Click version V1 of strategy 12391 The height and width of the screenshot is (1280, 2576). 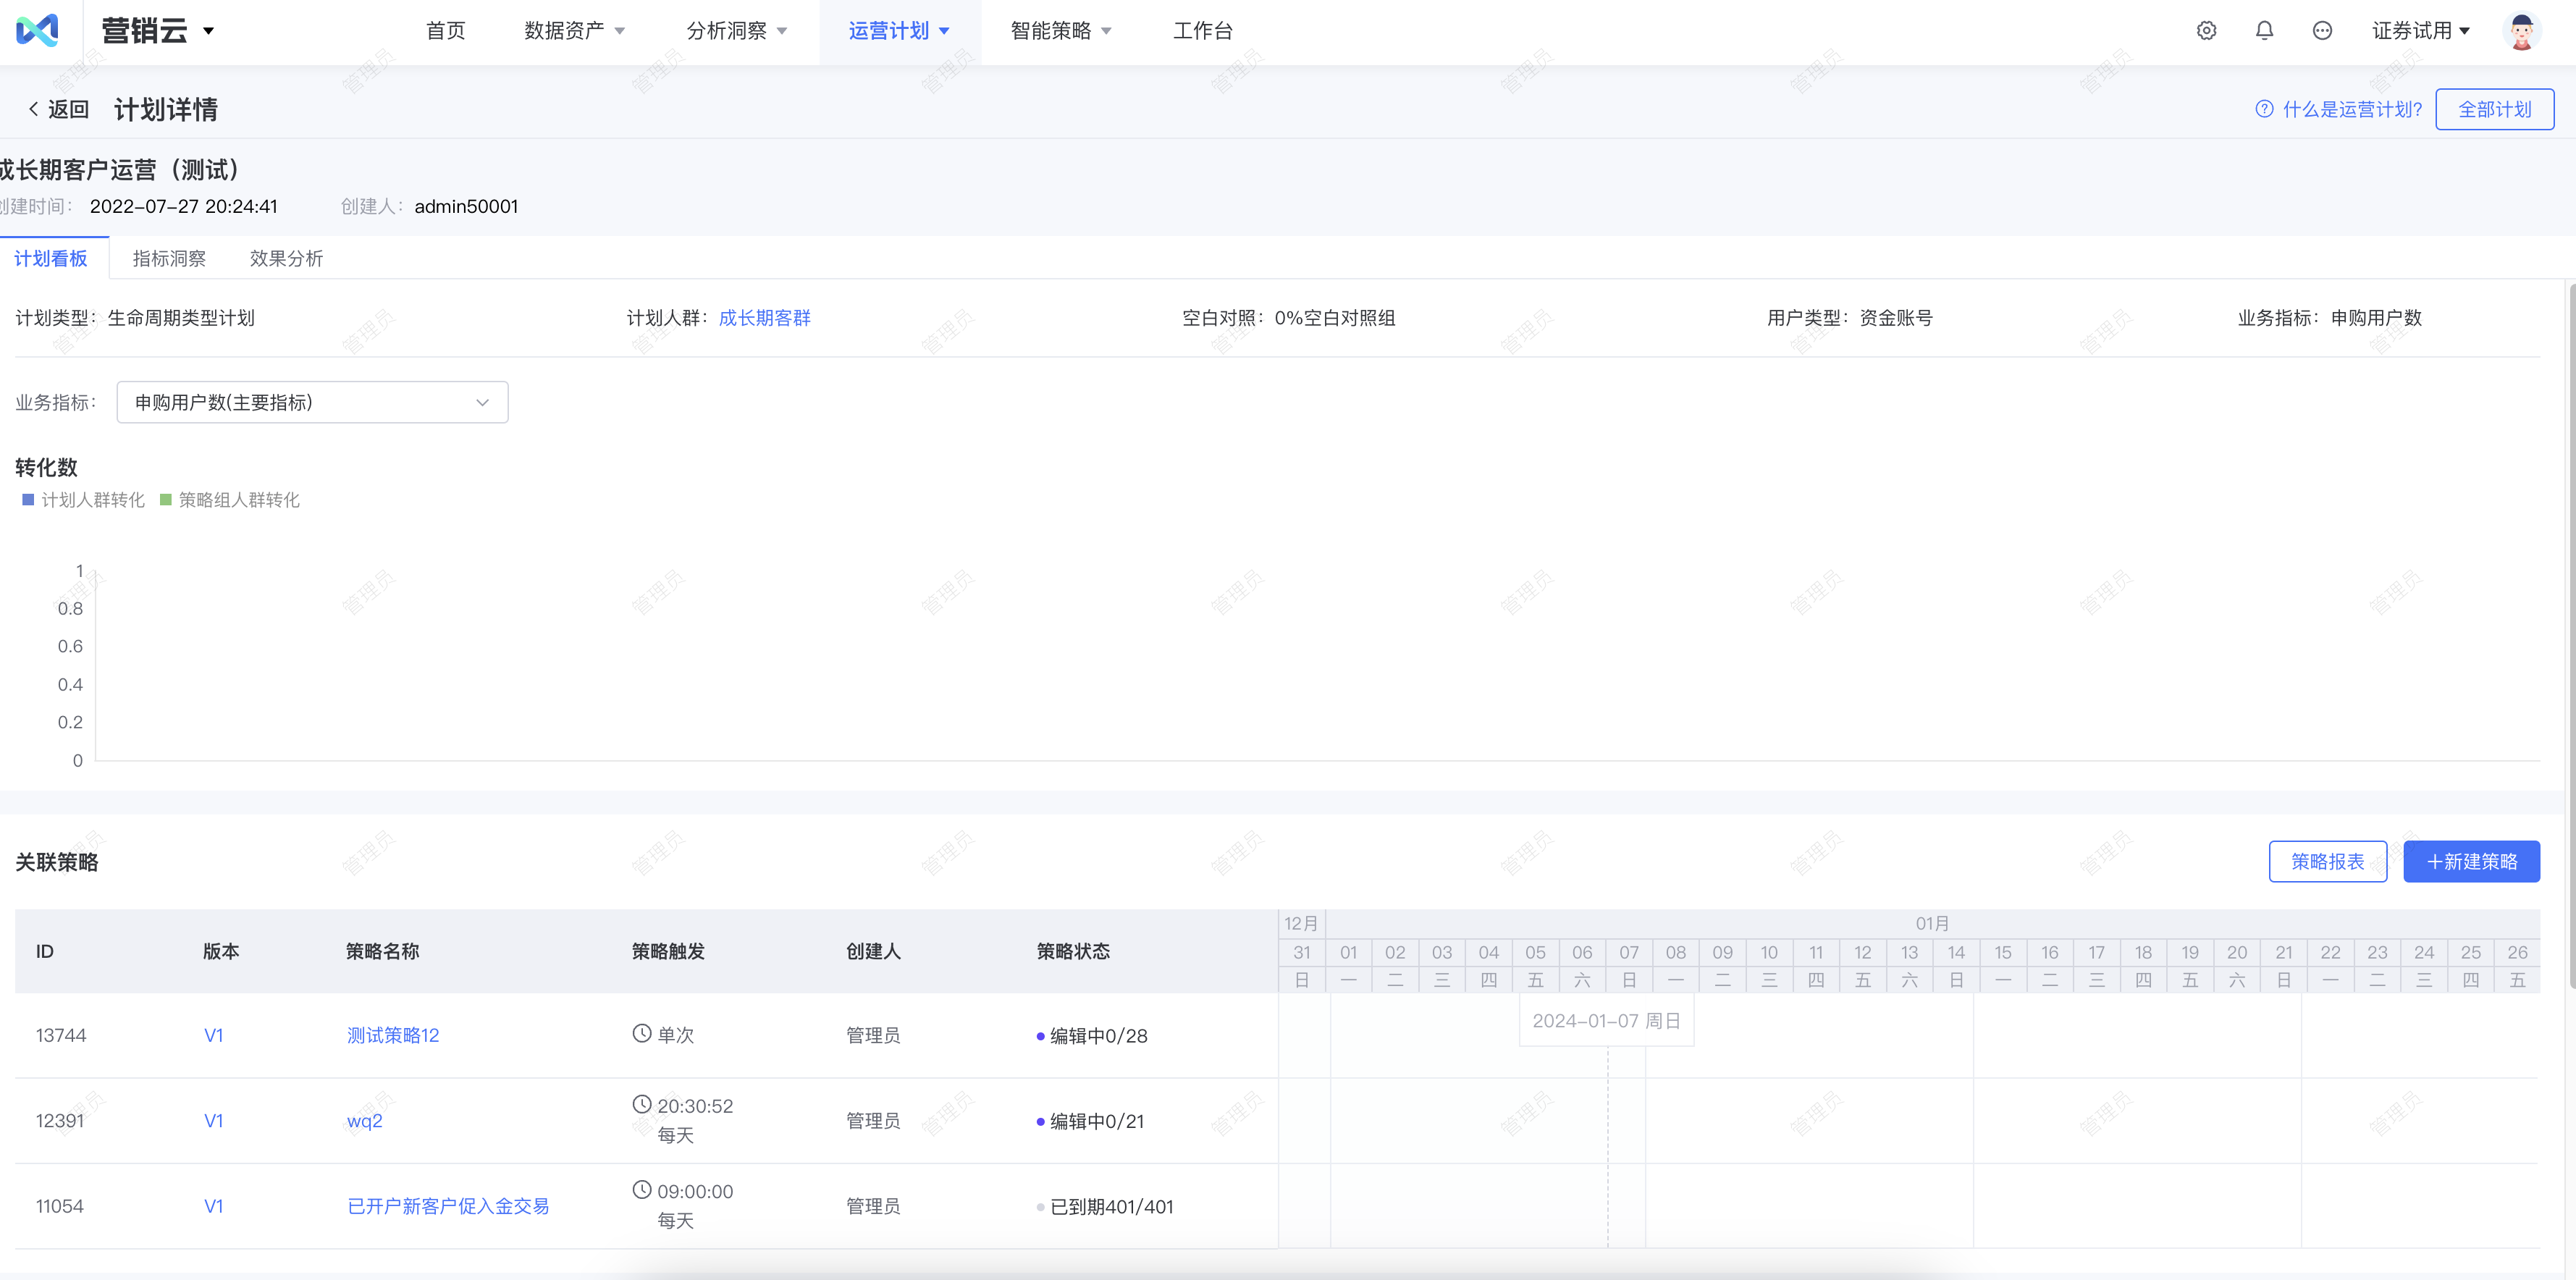(214, 1121)
